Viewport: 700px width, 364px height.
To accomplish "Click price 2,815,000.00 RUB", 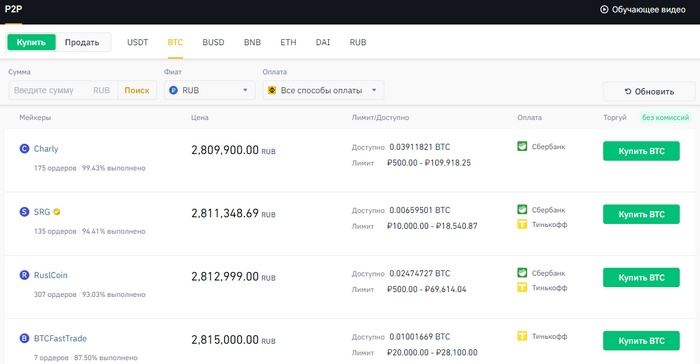I will (233, 340).
